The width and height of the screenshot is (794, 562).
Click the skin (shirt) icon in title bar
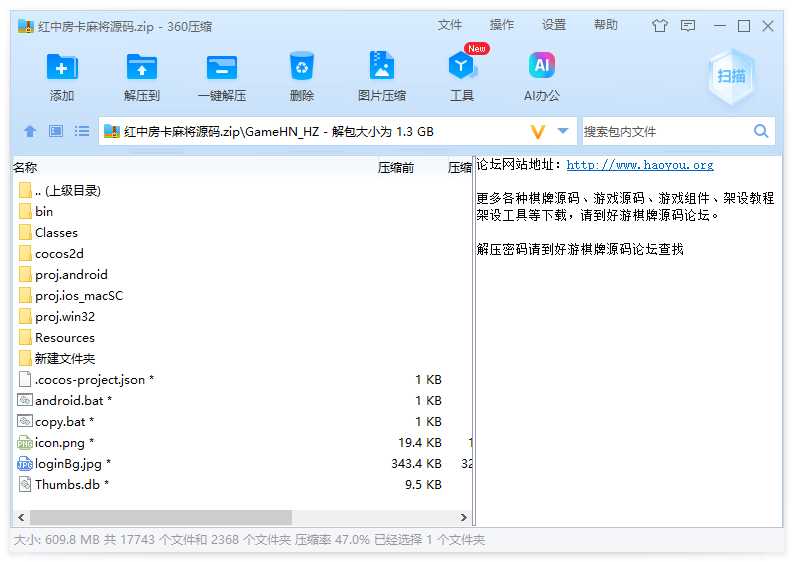point(659,25)
